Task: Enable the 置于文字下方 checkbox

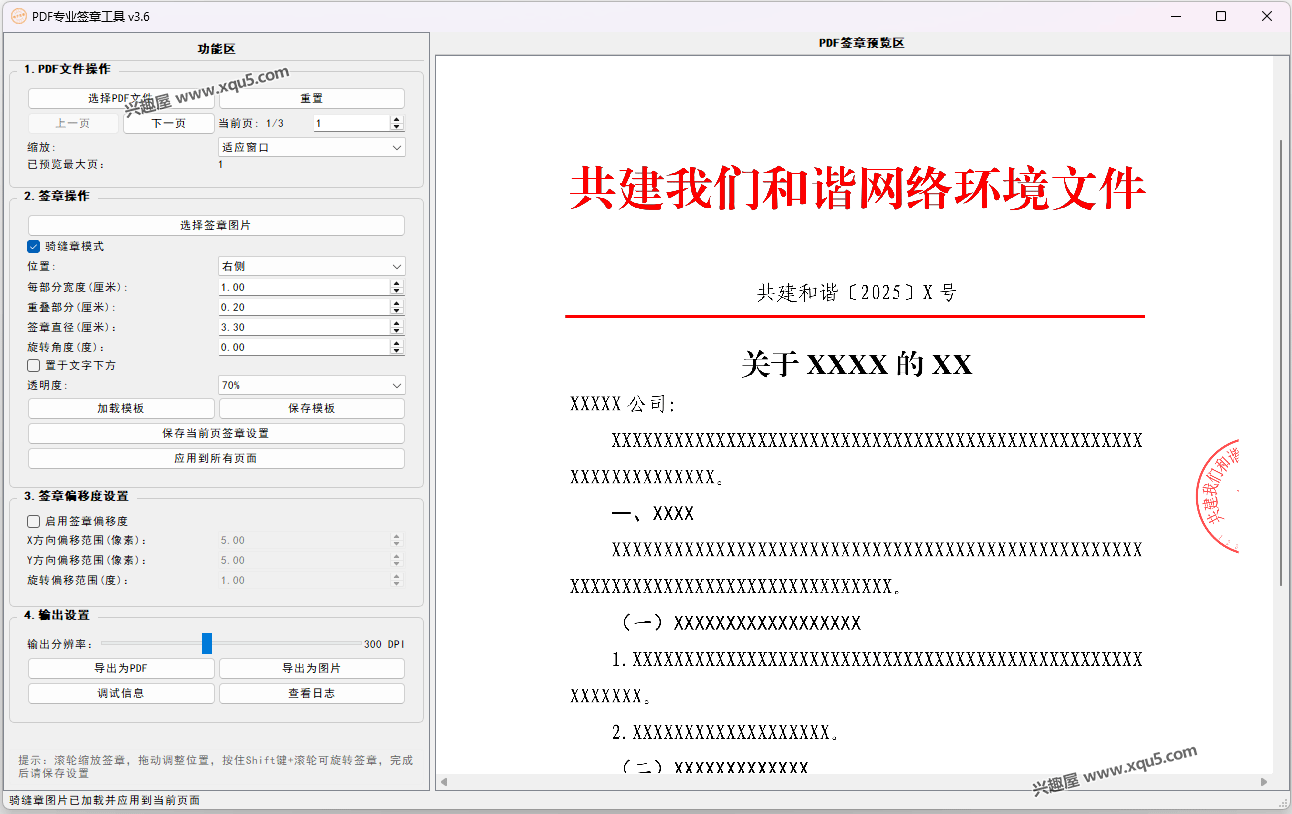Action: coord(34,366)
